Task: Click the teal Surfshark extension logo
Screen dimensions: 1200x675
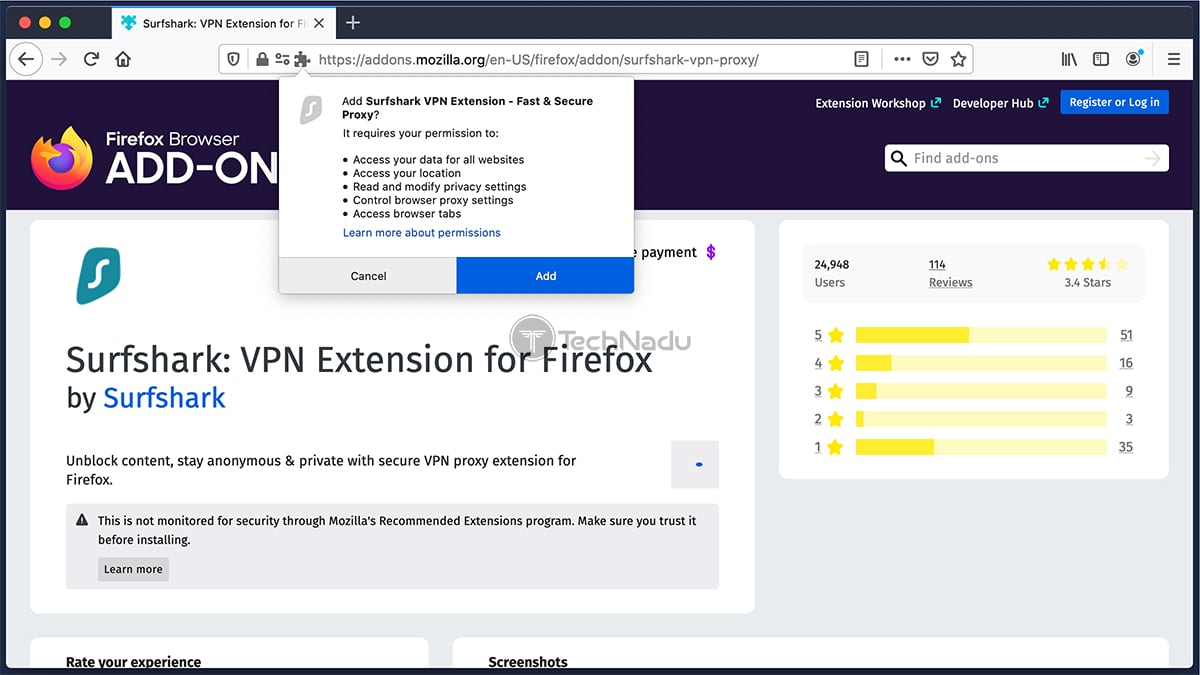Action: [x=98, y=274]
